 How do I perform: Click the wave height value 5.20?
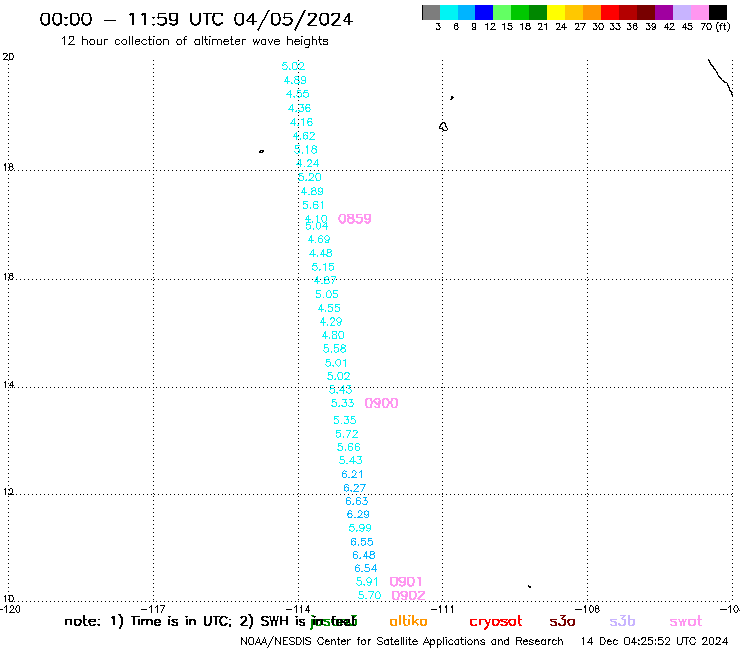click(x=310, y=177)
